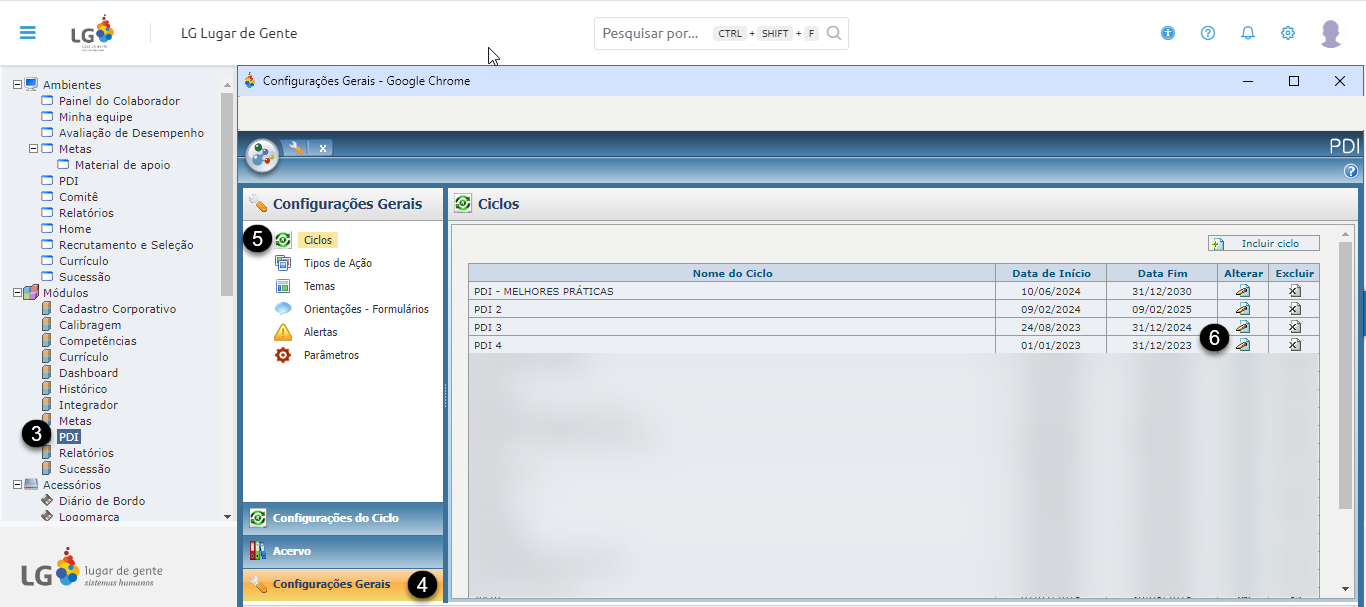Screen dimensions: 1366x607
Task: Collapse the Módulos tree node
Action: (17, 293)
